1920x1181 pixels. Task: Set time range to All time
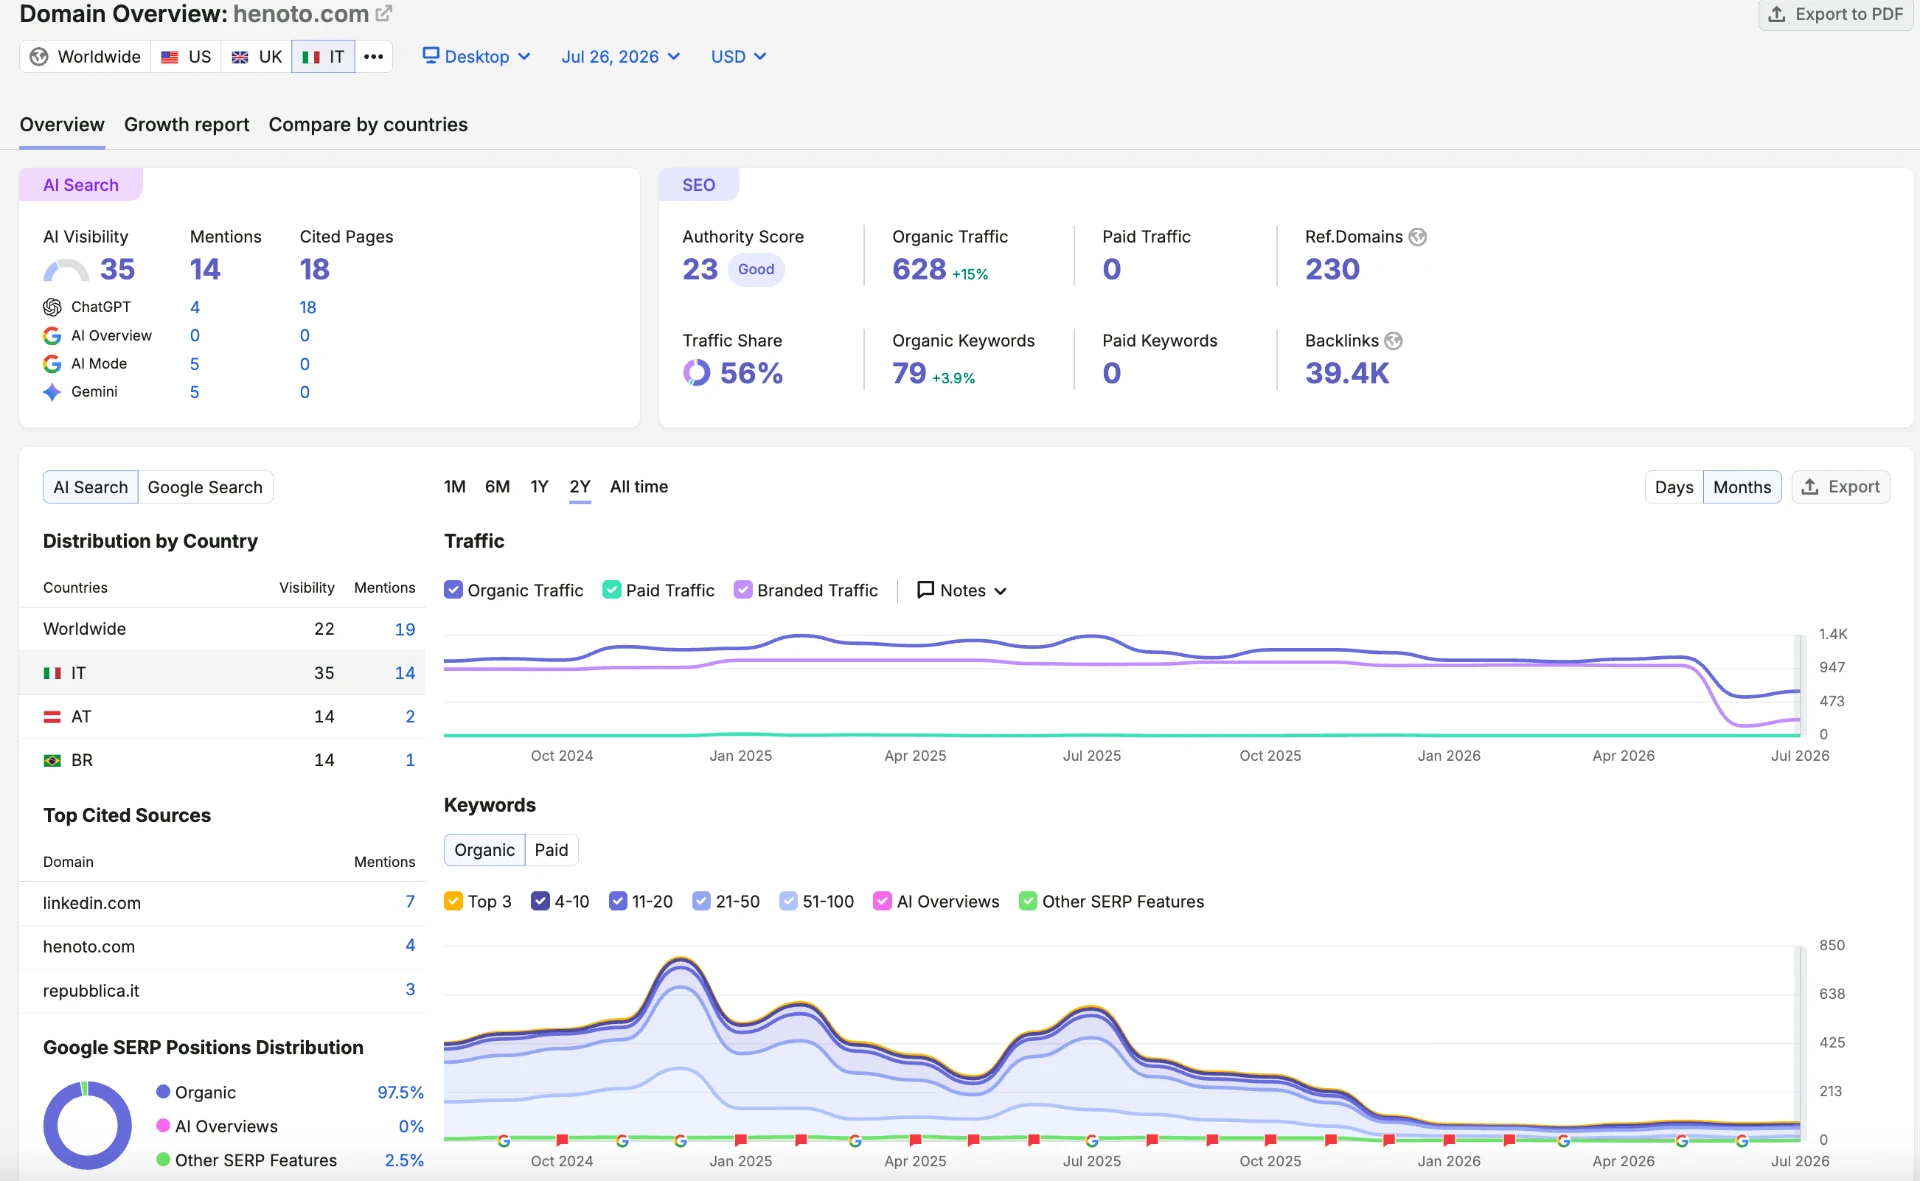point(639,487)
